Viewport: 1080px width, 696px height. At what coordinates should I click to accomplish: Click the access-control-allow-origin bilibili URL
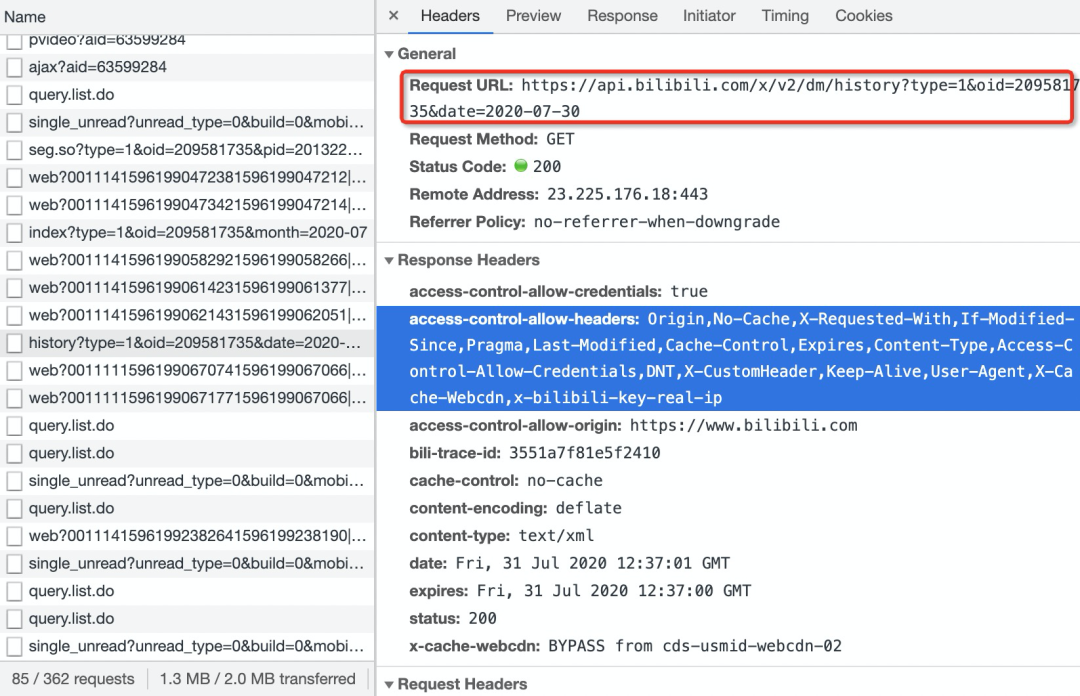pyautogui.click(x=743, y=425)
